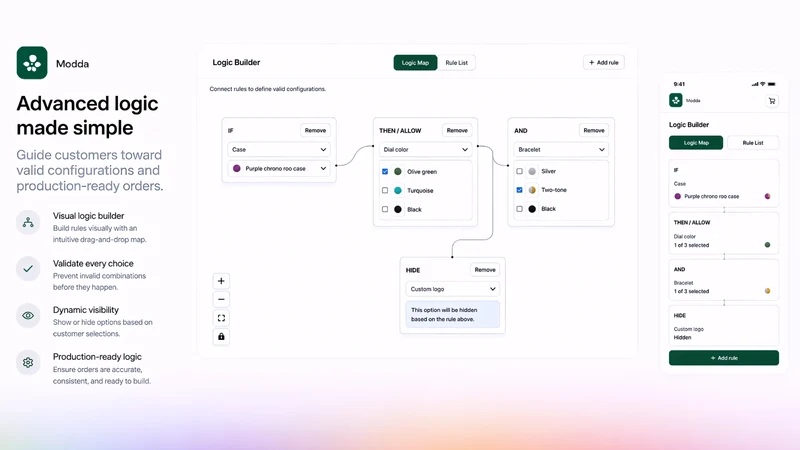Image resolution: width=800 pixels, height=450 pixels.
Task: Open the Purple chrono roo case dropdown
Action: click(x=279, y=168)
